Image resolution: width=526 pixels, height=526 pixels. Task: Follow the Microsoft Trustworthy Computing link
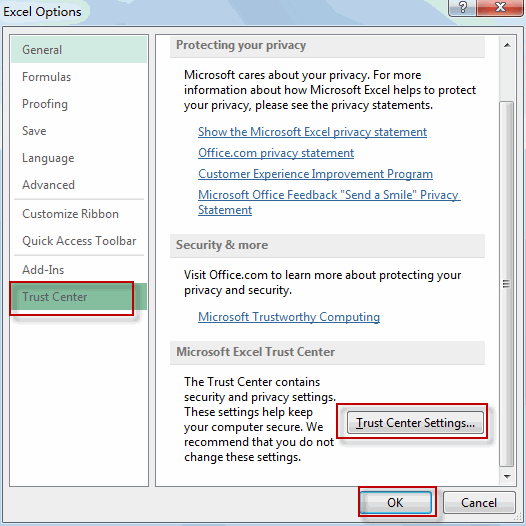point(289,317)
